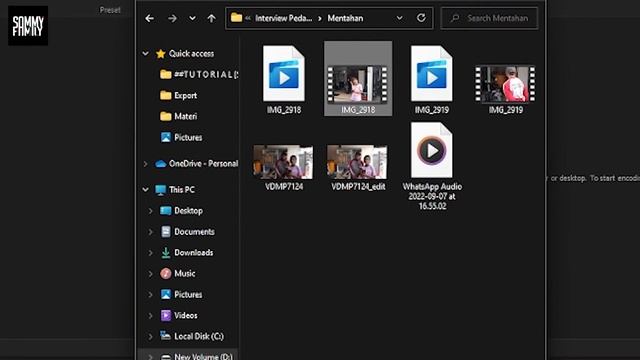The width and height of the screenshot is (640, 360).
Task: Refresh the Mentahan folder view
Action: coord(421,18)
